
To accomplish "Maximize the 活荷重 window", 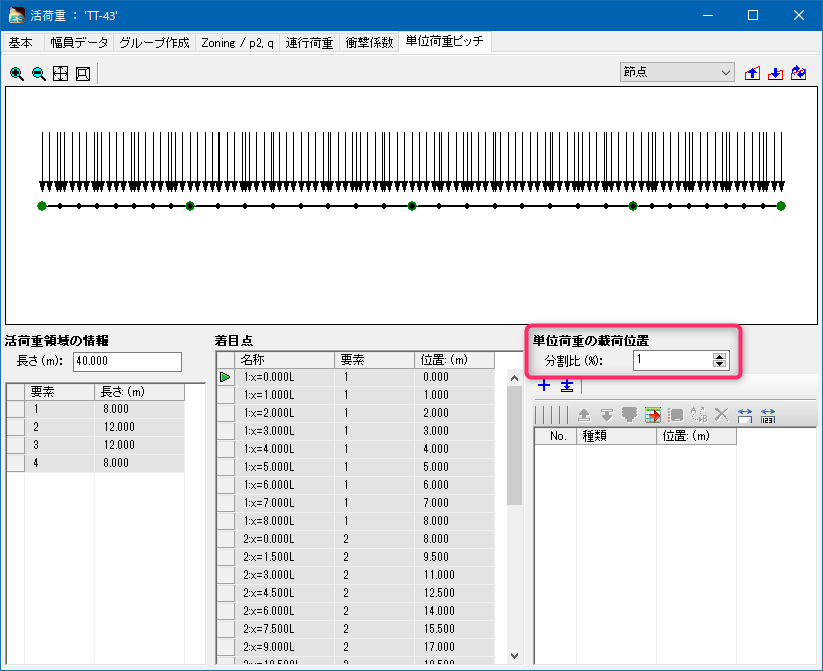I will tap(753, 15).
